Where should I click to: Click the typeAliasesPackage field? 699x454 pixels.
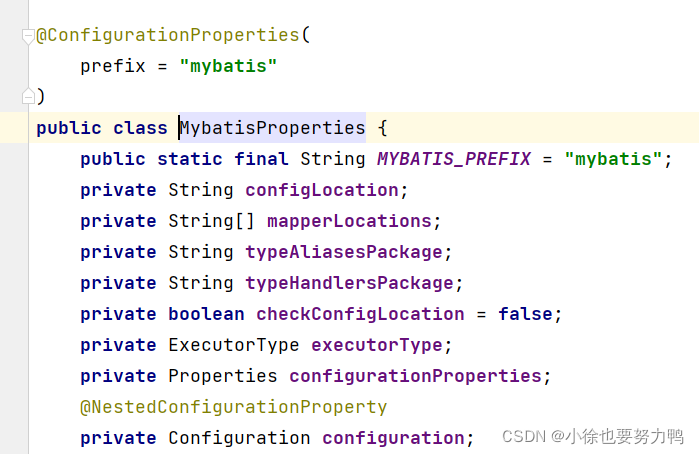344,252
